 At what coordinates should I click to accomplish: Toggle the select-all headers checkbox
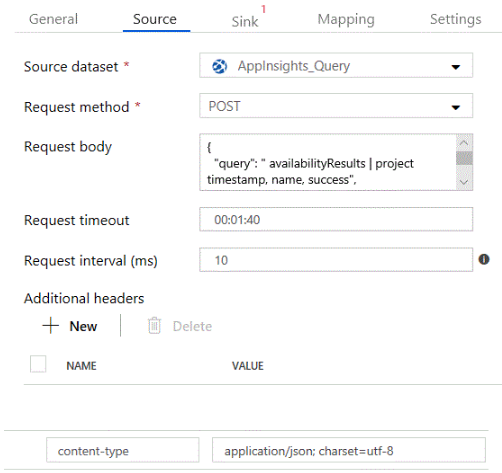(38, 364)
